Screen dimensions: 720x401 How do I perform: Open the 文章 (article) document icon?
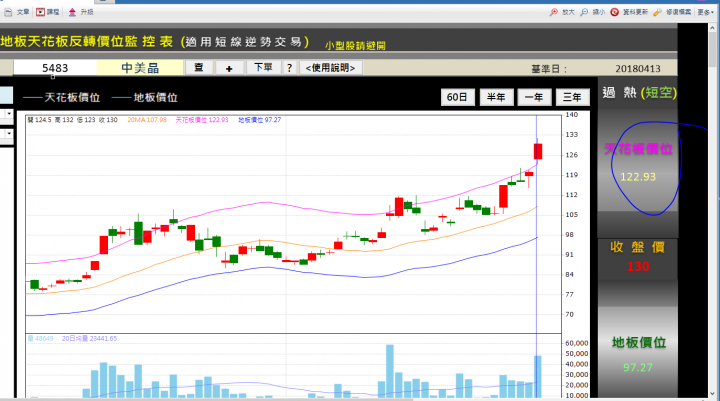tap(8, 12)
